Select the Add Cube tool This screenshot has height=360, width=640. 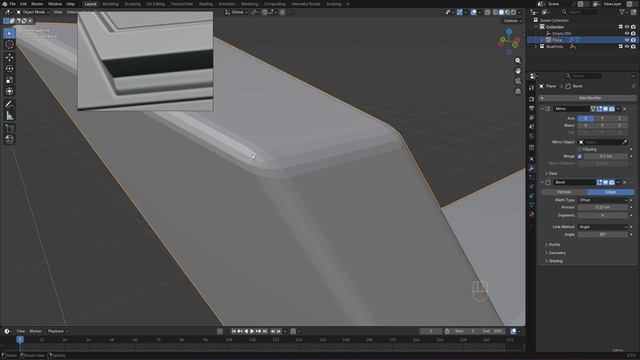click(9, 129)
